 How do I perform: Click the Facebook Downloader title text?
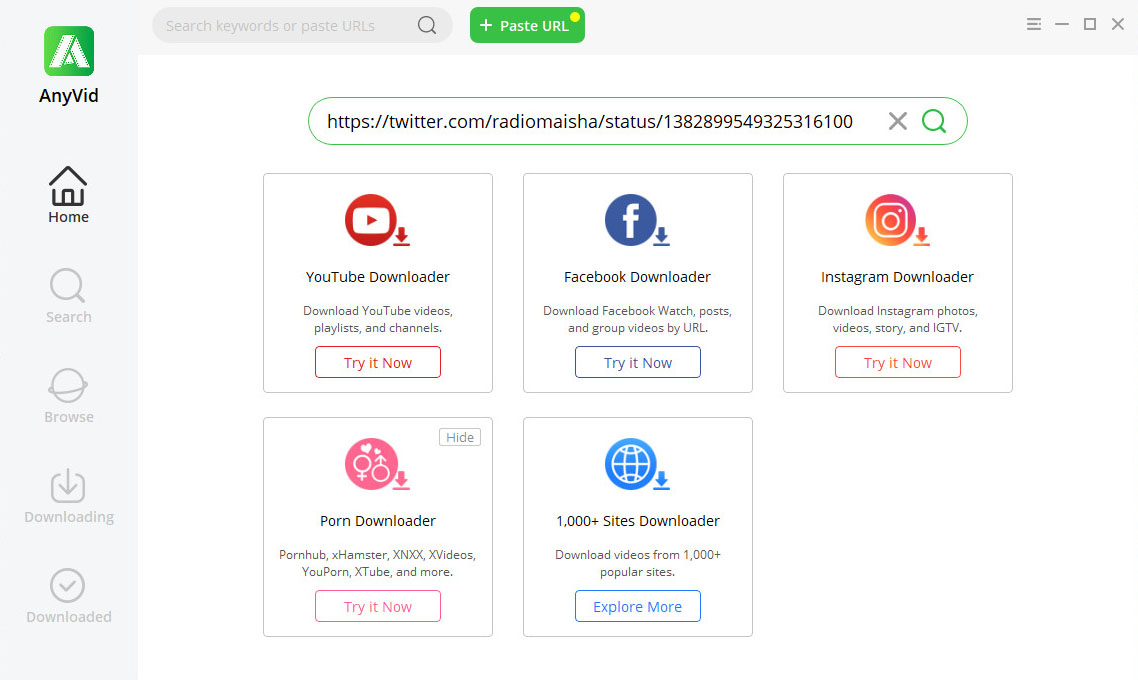[637, 277]
